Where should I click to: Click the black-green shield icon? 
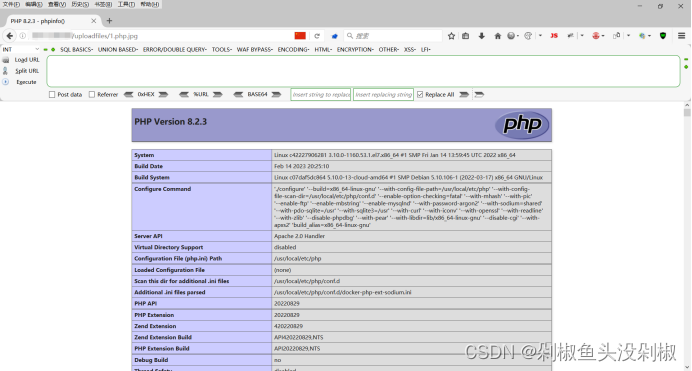click(663, 36)
